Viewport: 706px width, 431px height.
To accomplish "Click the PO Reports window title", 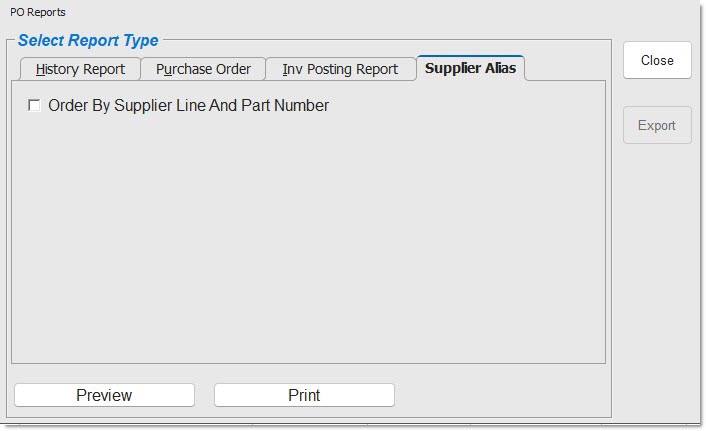I will tap(38, 13).
